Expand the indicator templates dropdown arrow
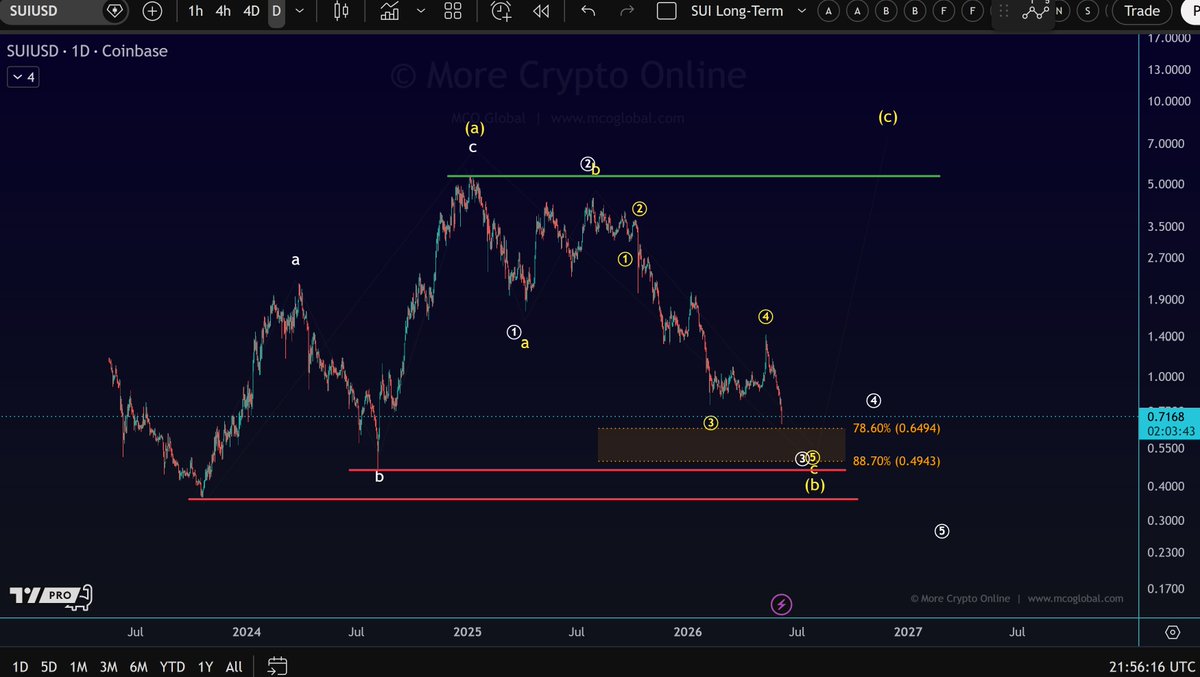This screenshot has width=1200, height=677. pos(421,11)
